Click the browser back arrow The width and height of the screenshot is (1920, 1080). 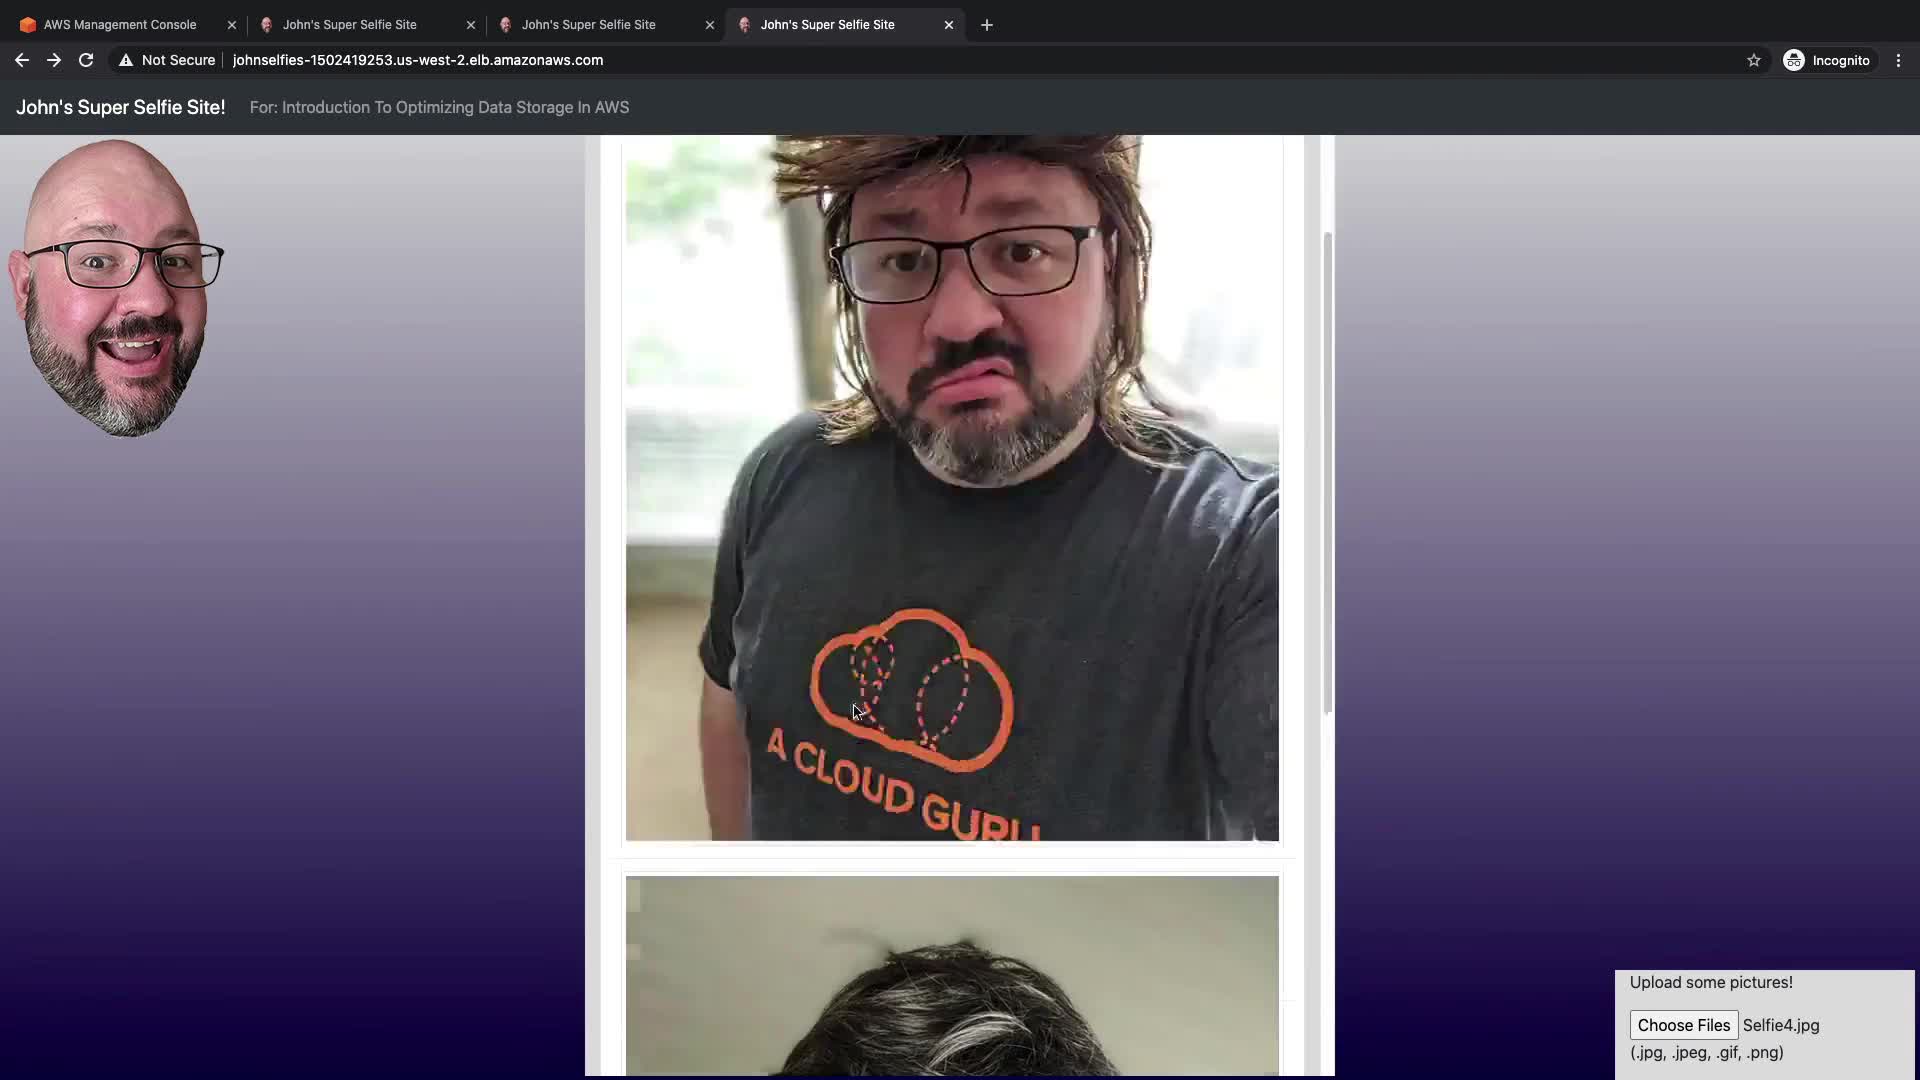click(21, 60)
